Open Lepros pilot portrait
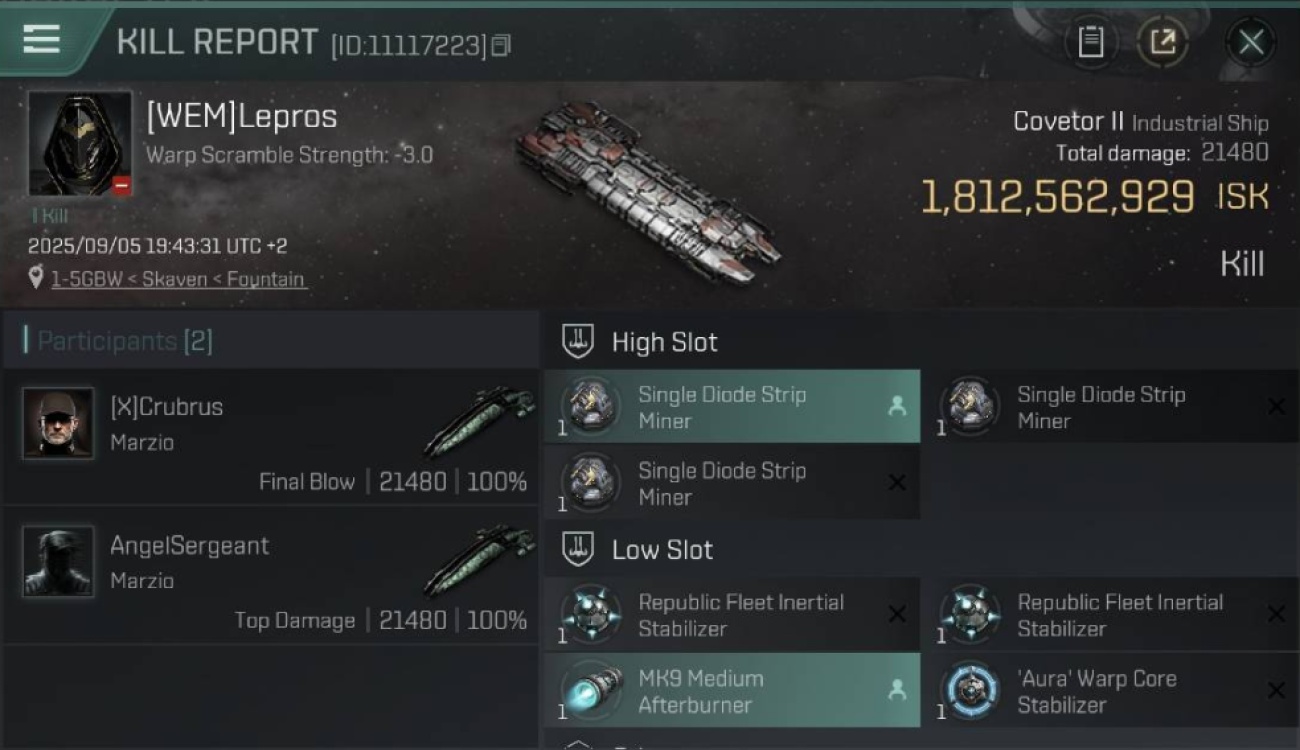1300x750 pixels. (80, 144)
